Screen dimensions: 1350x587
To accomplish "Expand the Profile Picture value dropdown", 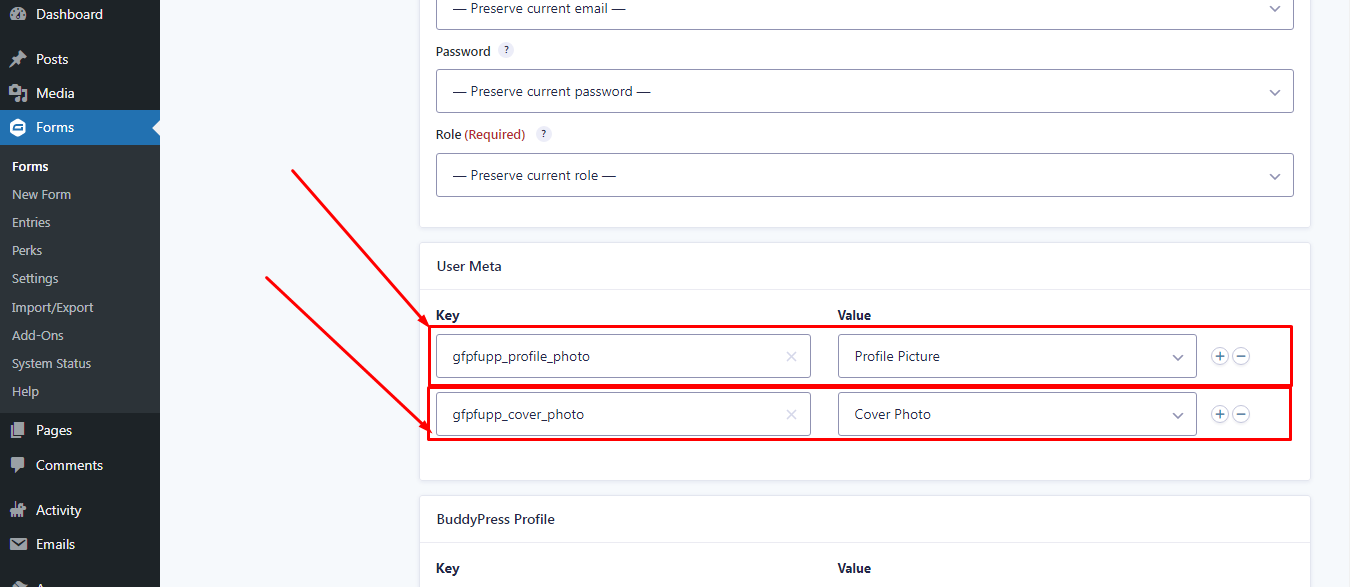I will tap(1017, 356).
